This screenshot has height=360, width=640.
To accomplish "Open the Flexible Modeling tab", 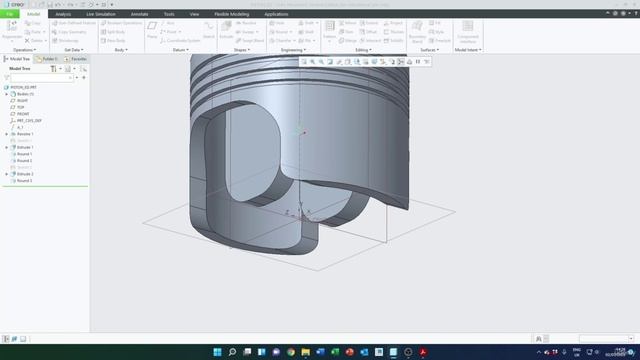I will pyautogui.click(x=231, y=14).
